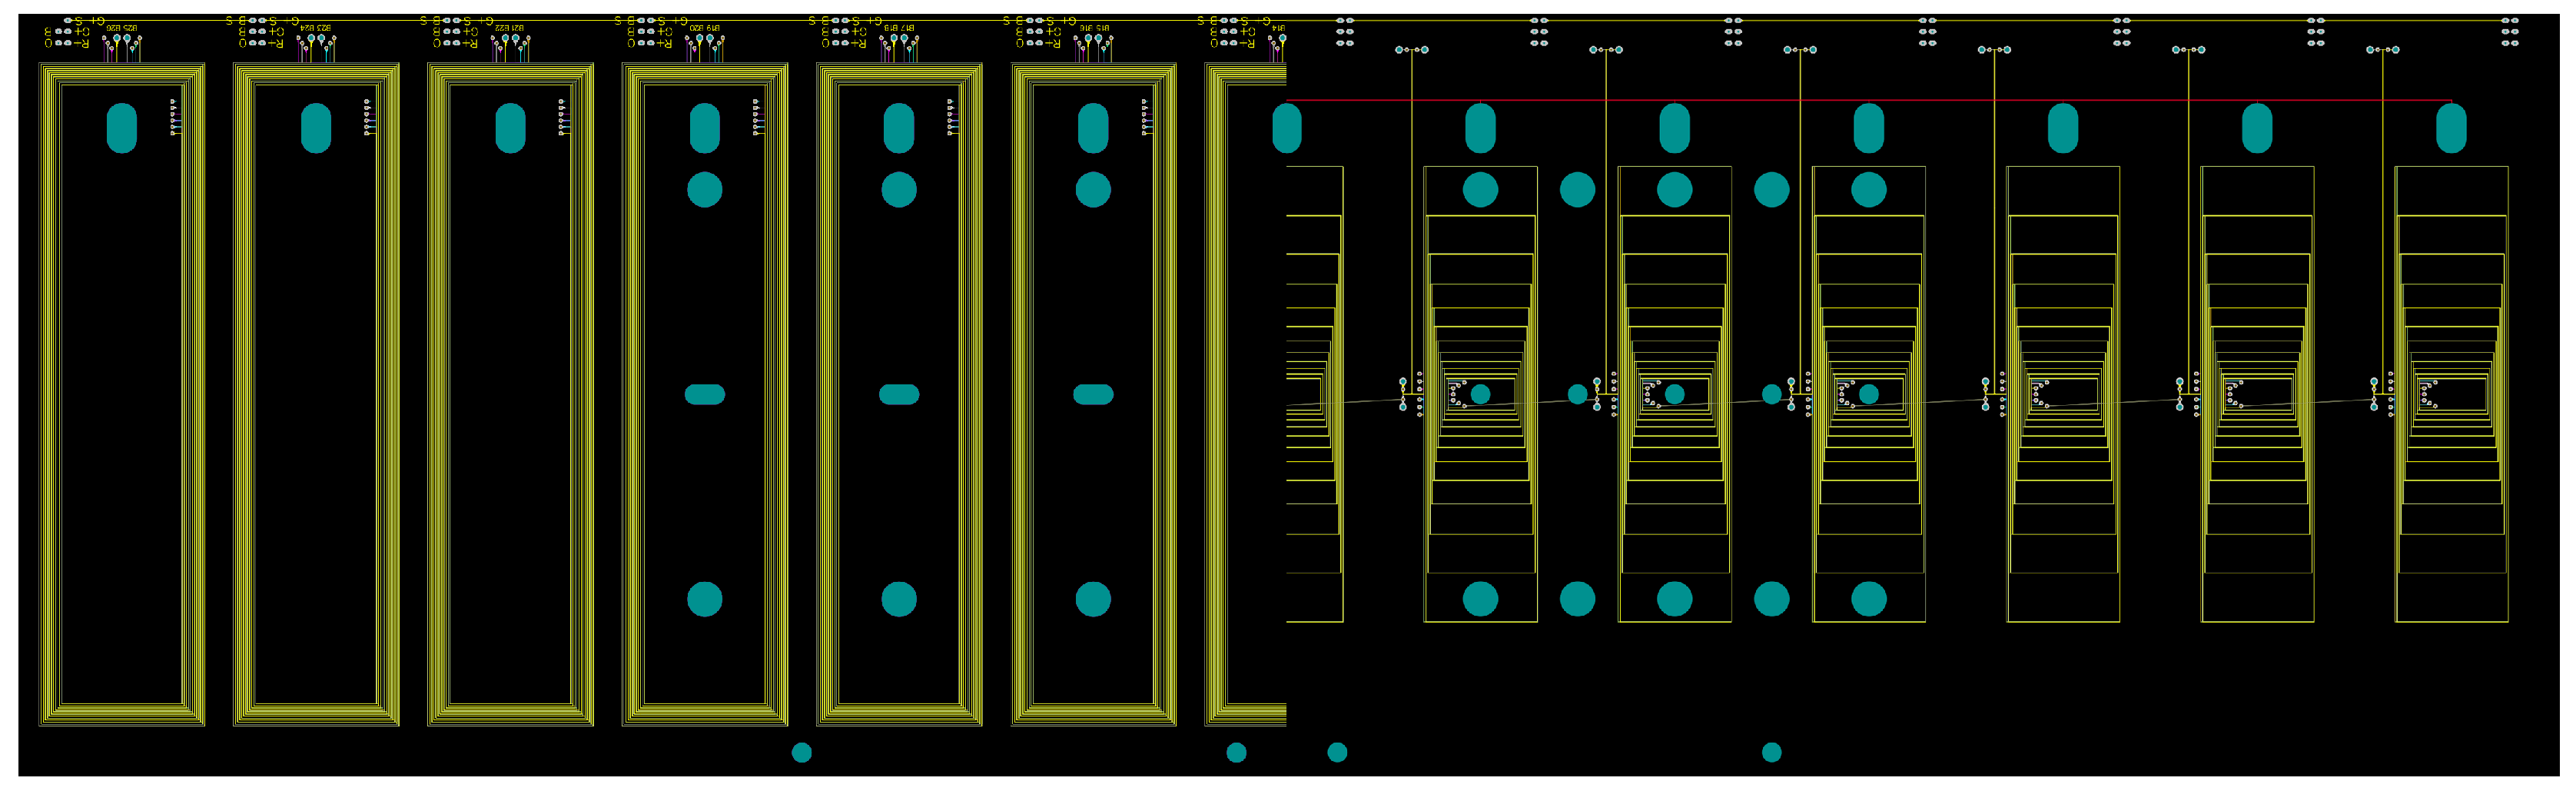2576x791 pixels.
Task: Click the oval slot in the B23 B24 coil
Action: 316,128
